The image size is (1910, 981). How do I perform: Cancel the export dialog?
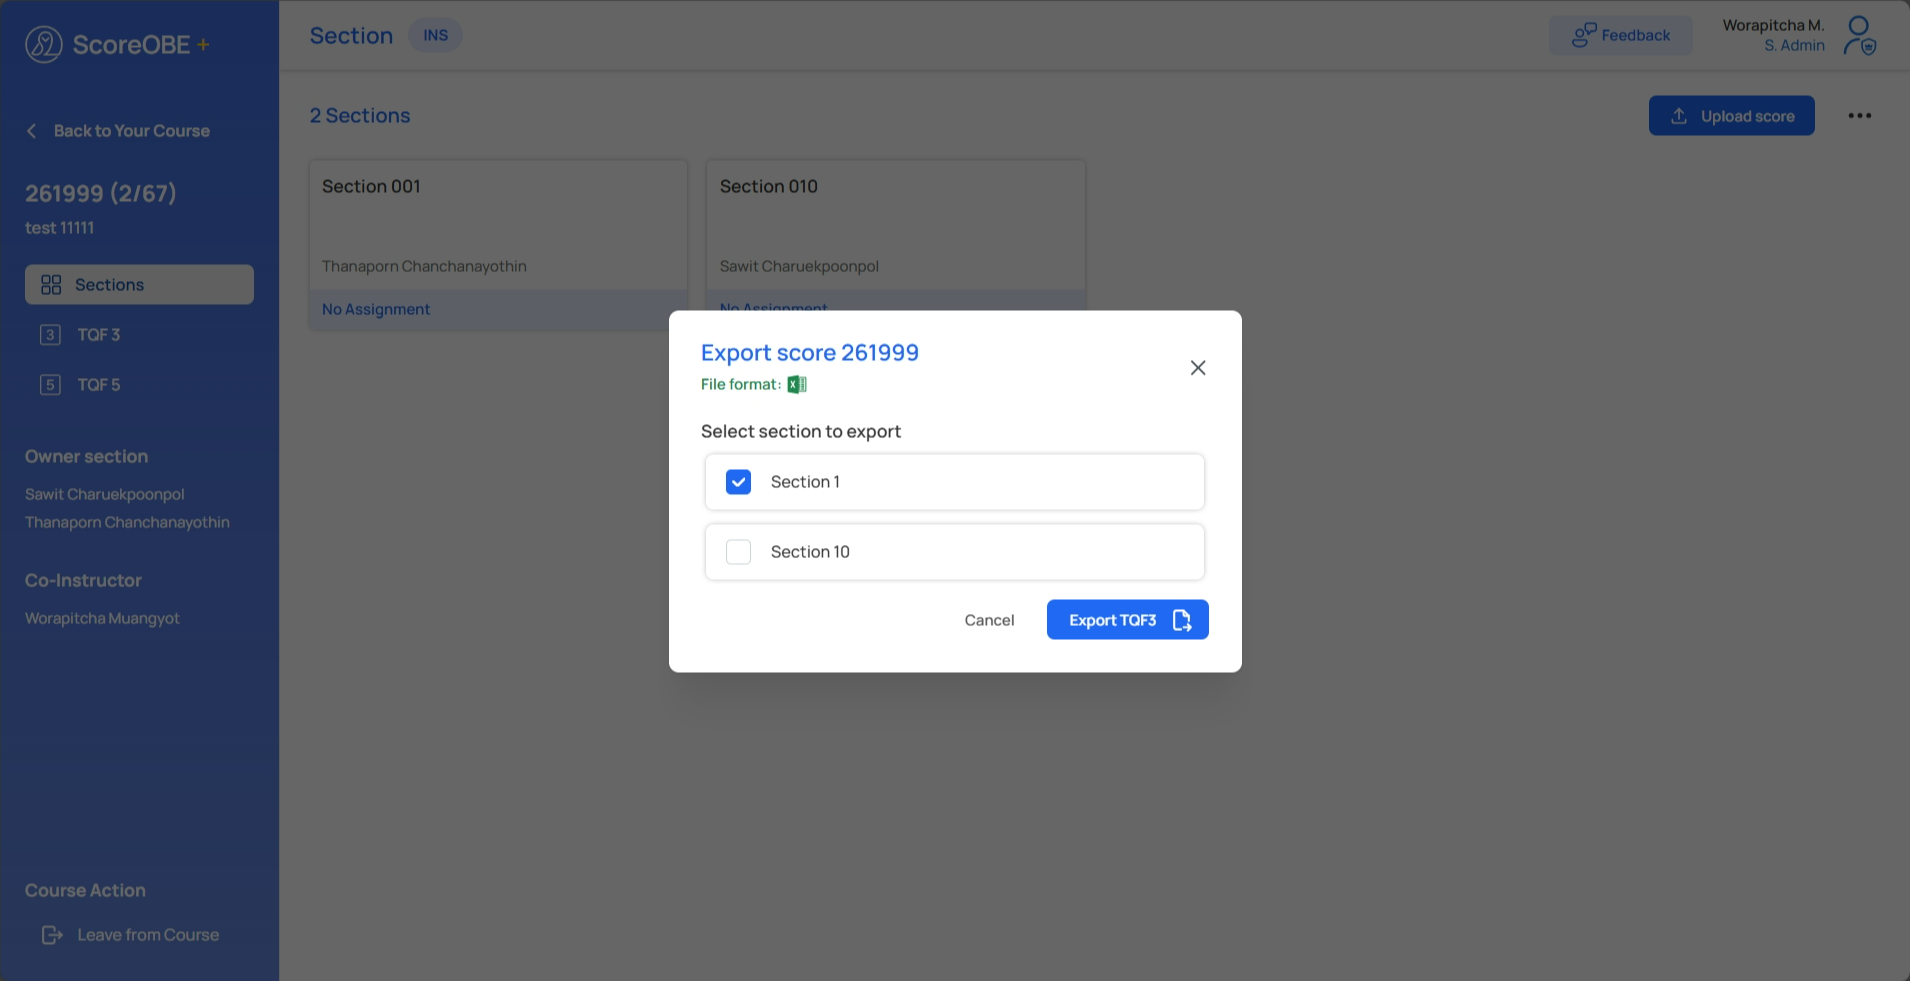989,620
